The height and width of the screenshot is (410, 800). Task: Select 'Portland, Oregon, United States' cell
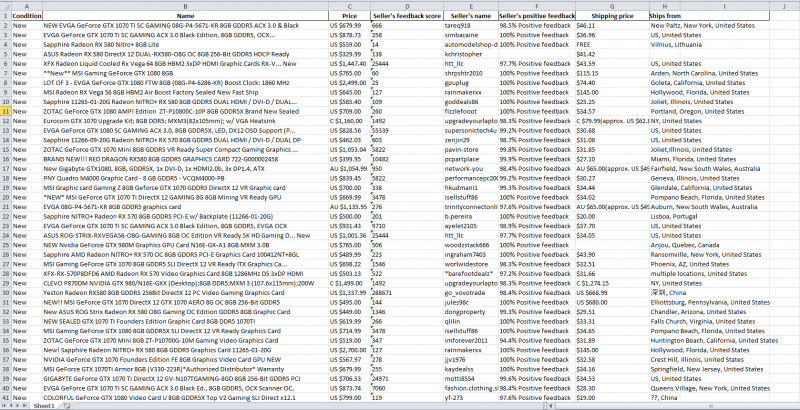click(x=664, y=111)
